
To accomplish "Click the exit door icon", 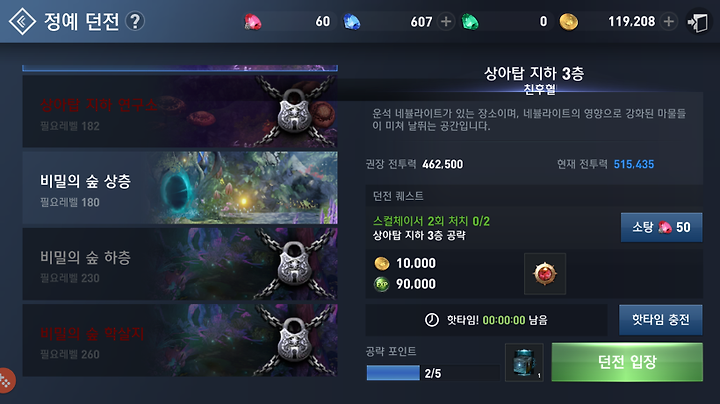I will coord(697,22).
